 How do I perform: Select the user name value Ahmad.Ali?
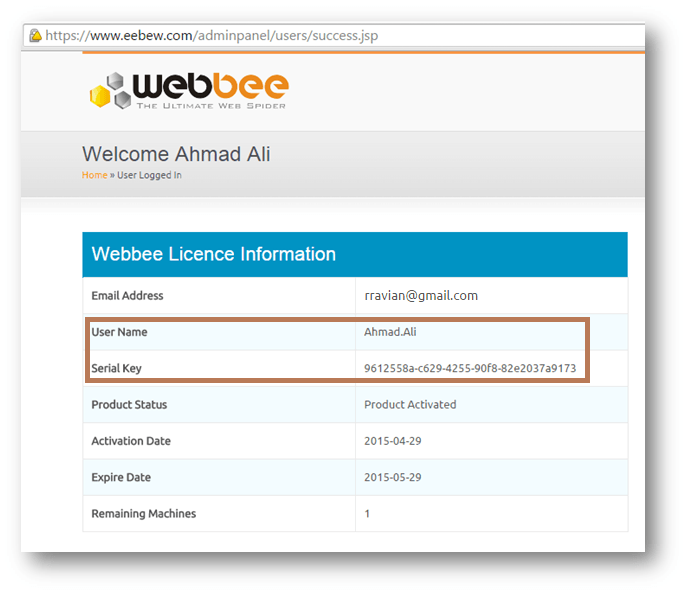[390, 332]
